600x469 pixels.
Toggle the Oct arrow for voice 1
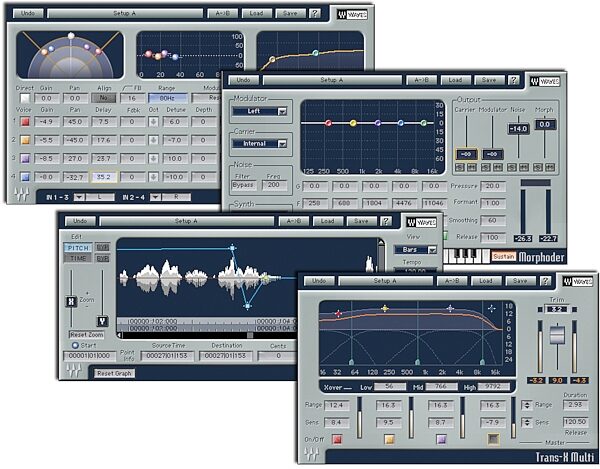(153, 122)
